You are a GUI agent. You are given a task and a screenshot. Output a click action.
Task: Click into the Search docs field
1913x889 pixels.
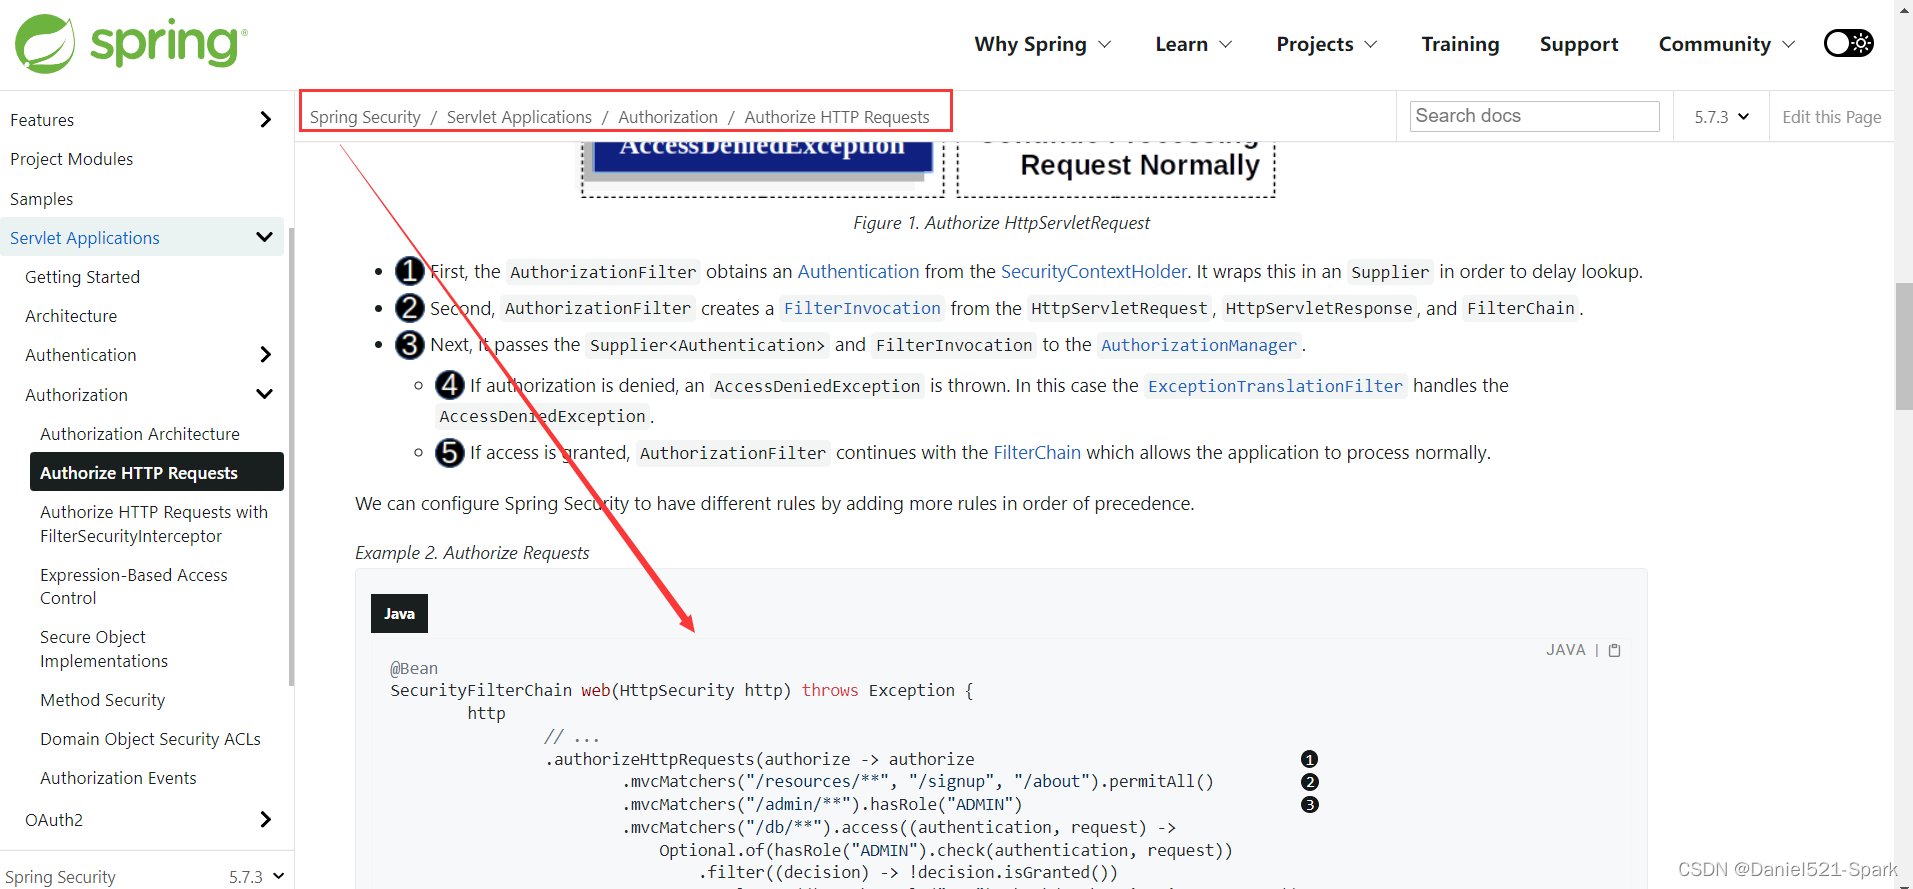coord(1534,116)
